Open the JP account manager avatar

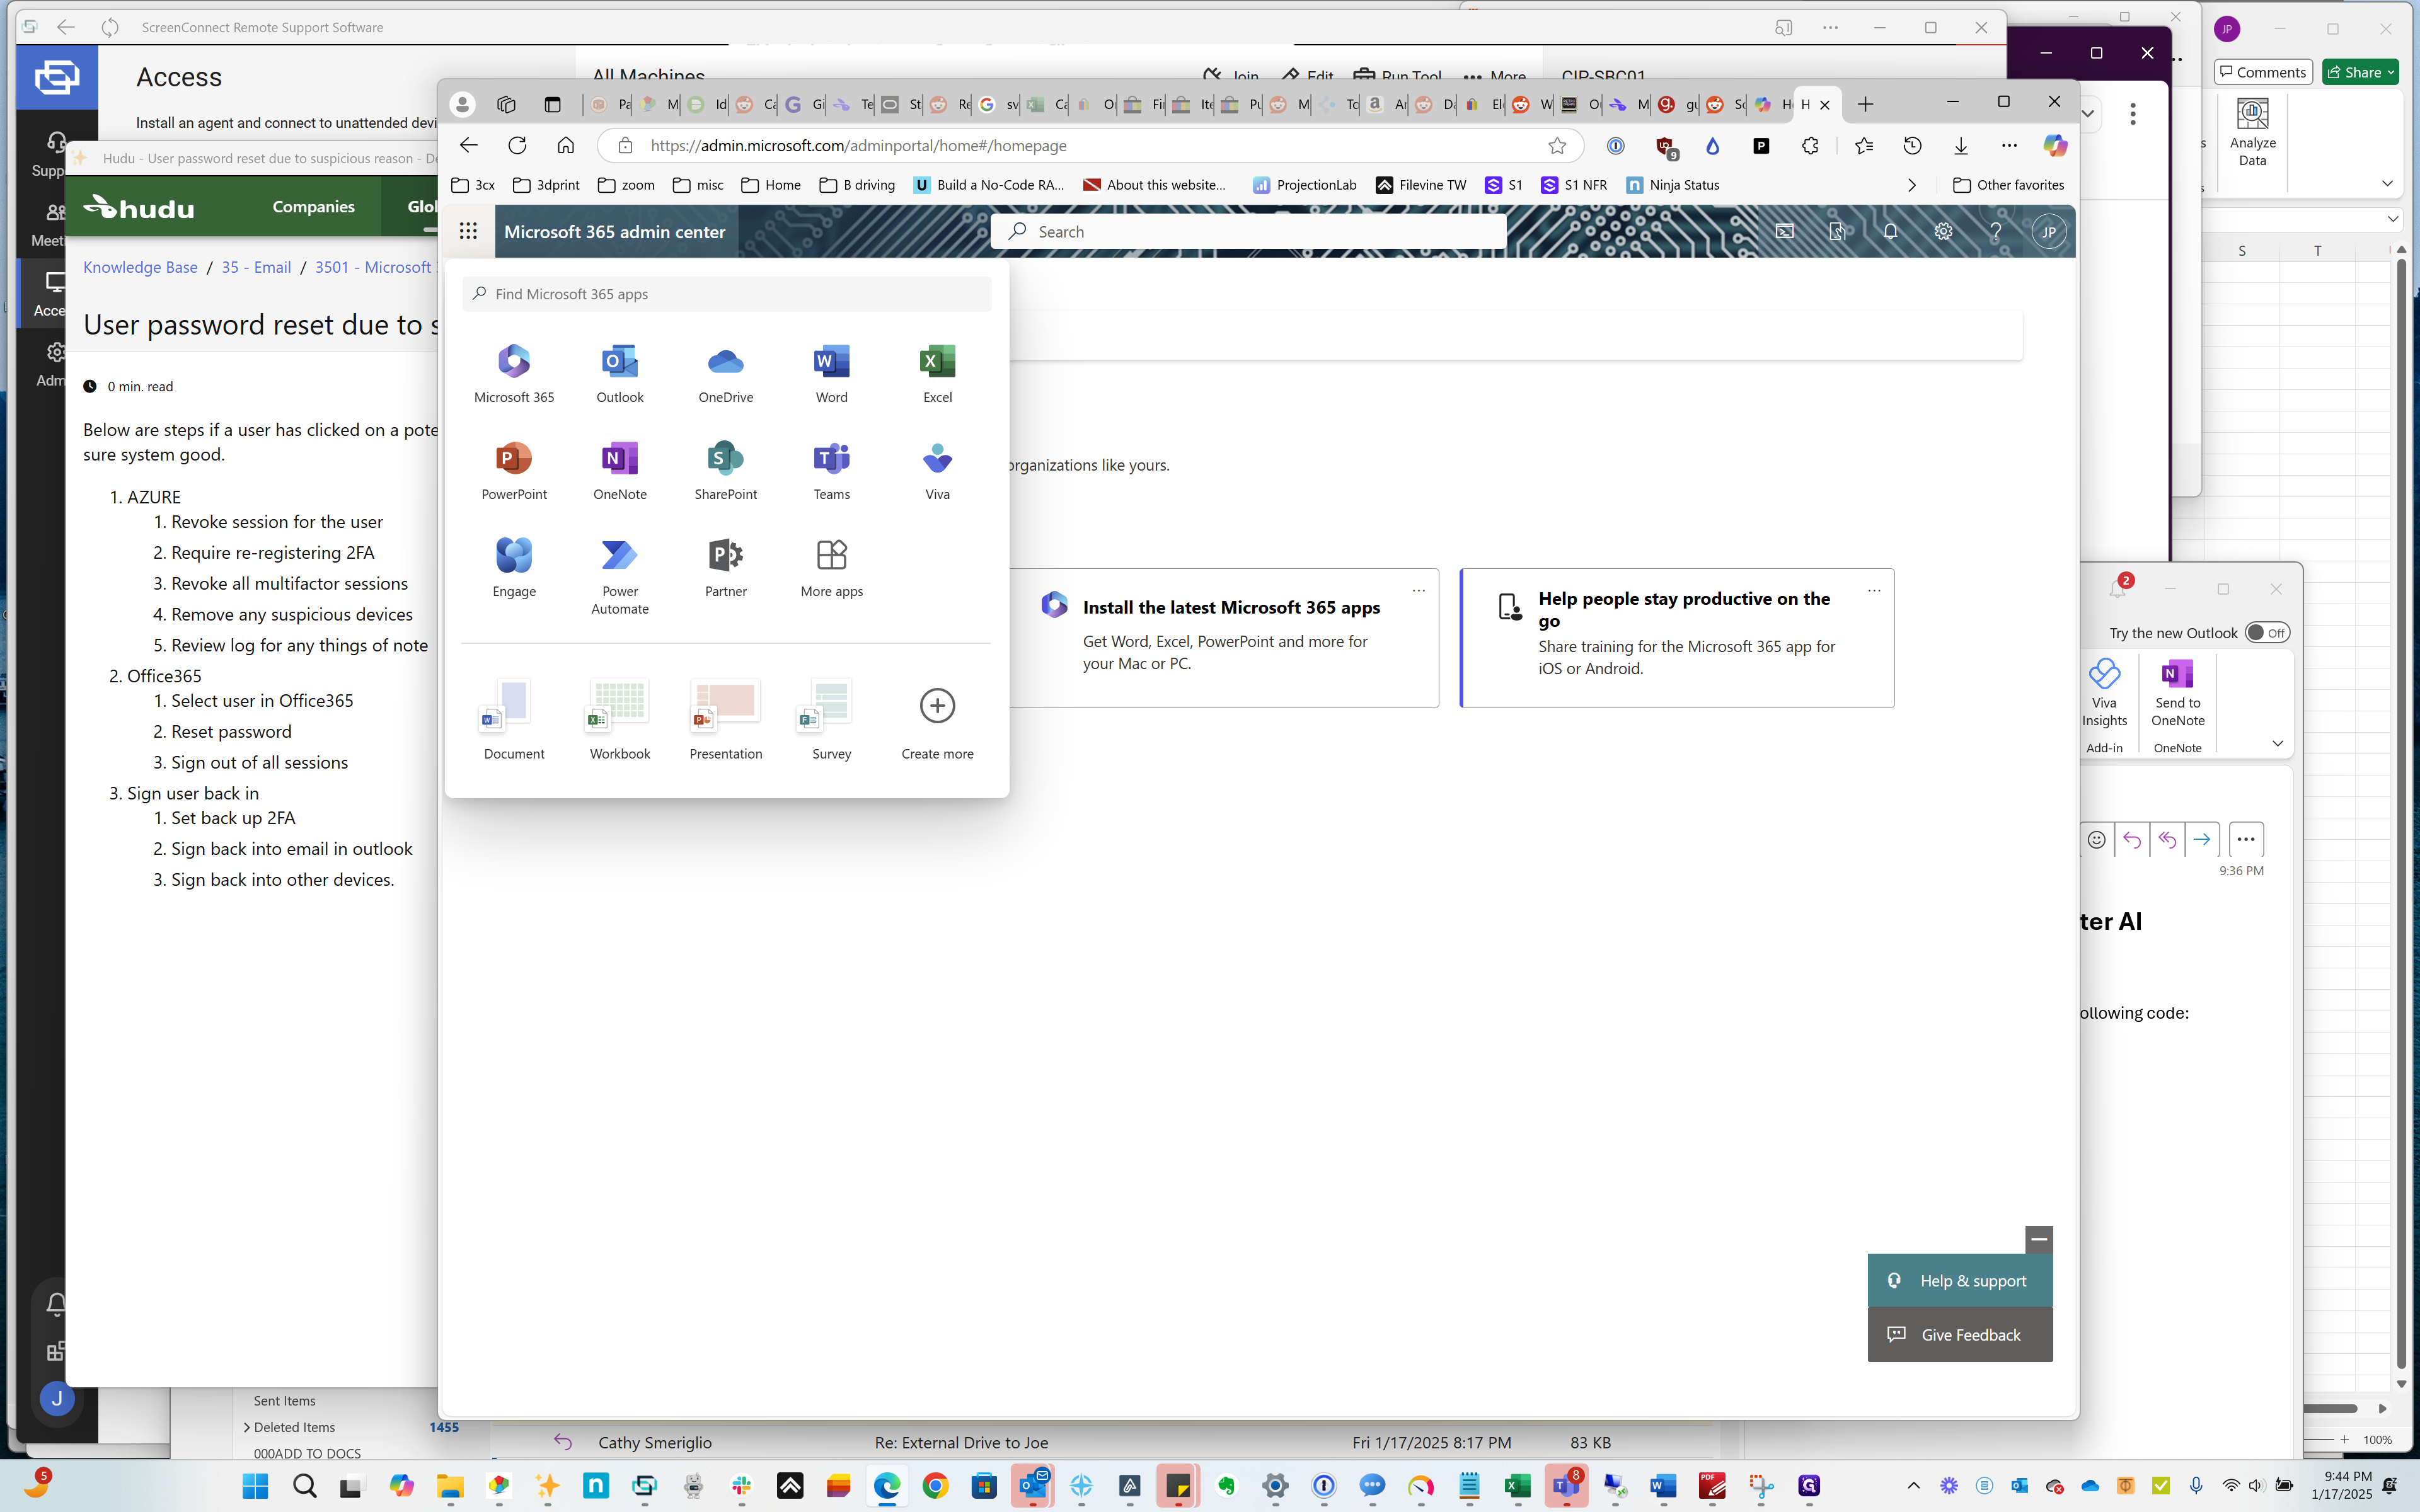2048,232
